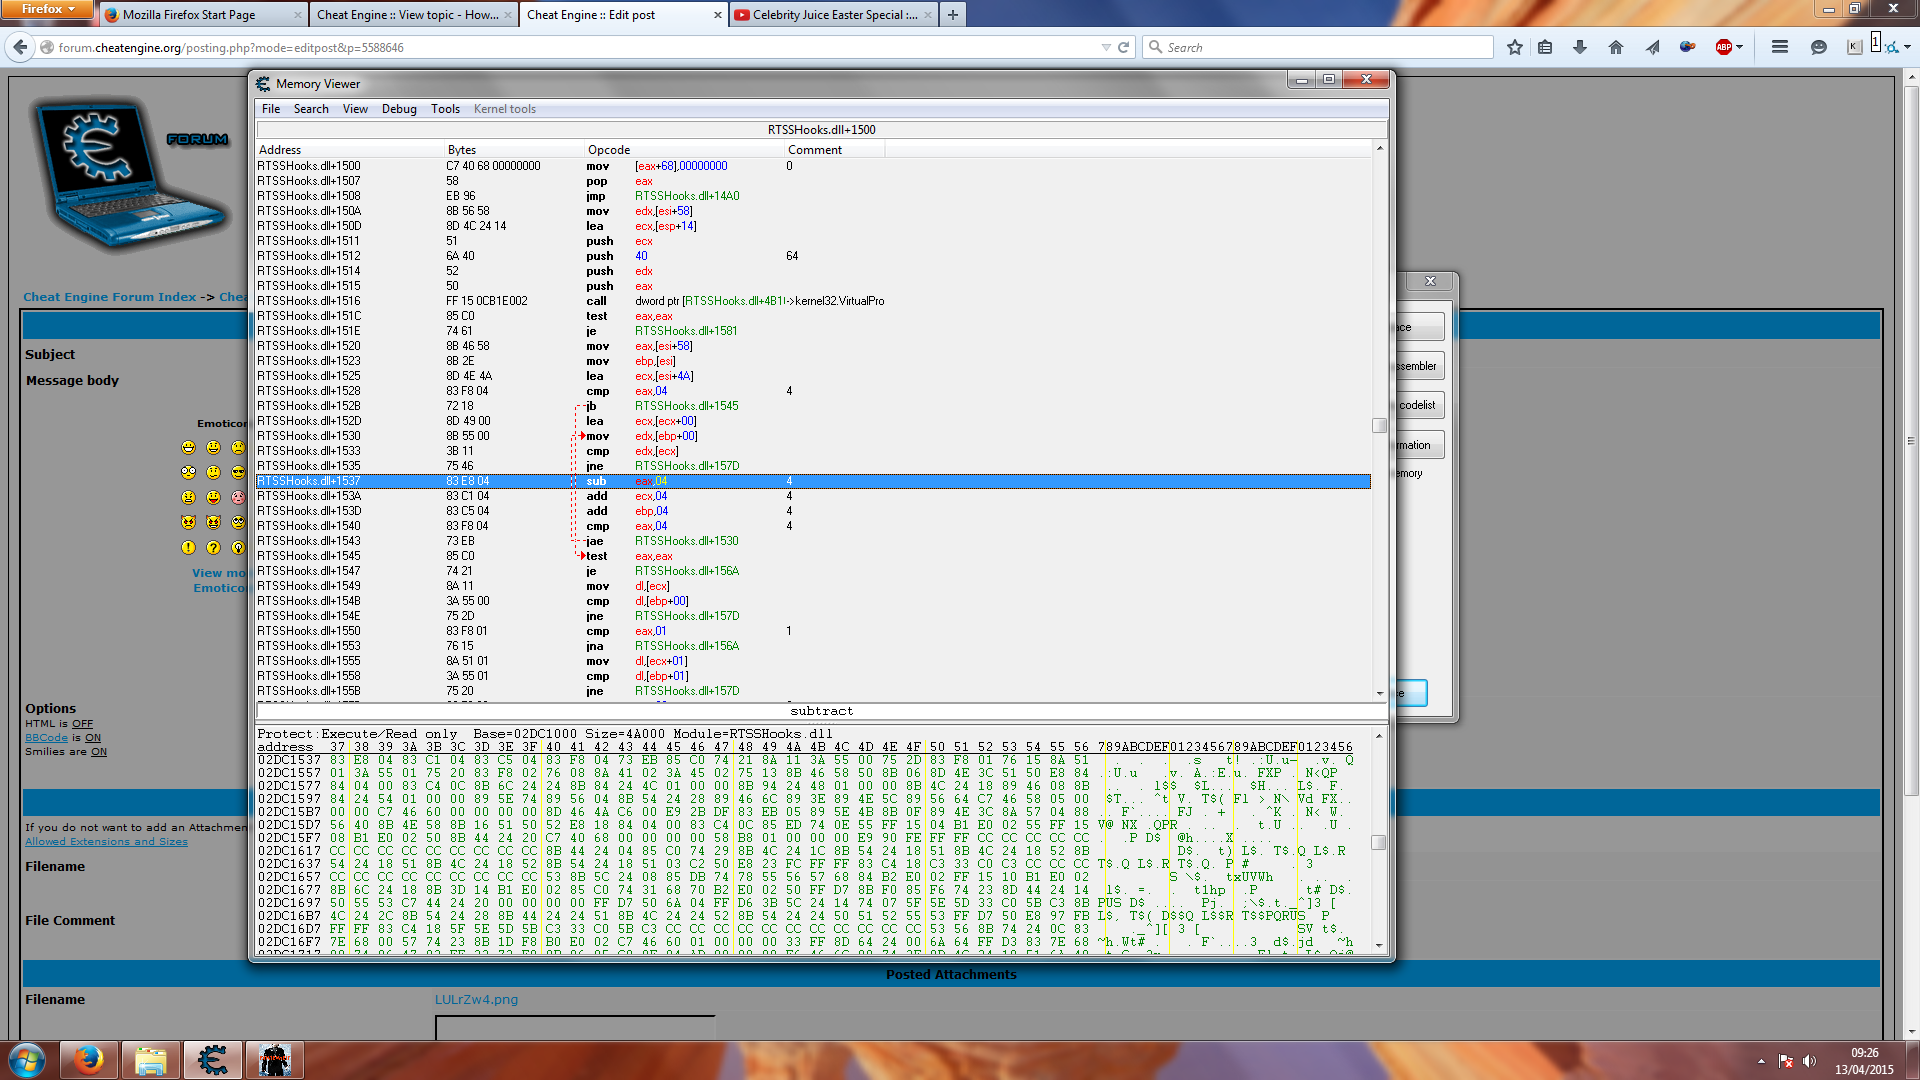Image resolution: width=1920 pixels, height=1080 pixels.
Task: Click the Adblock Plus ABP icon
Action: (1723, 47)
